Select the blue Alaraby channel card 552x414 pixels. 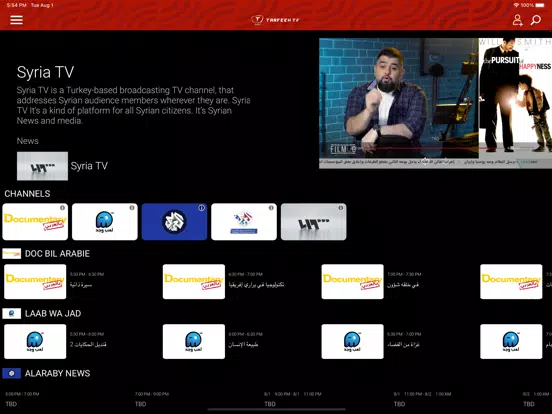click(x=175, y=222)
